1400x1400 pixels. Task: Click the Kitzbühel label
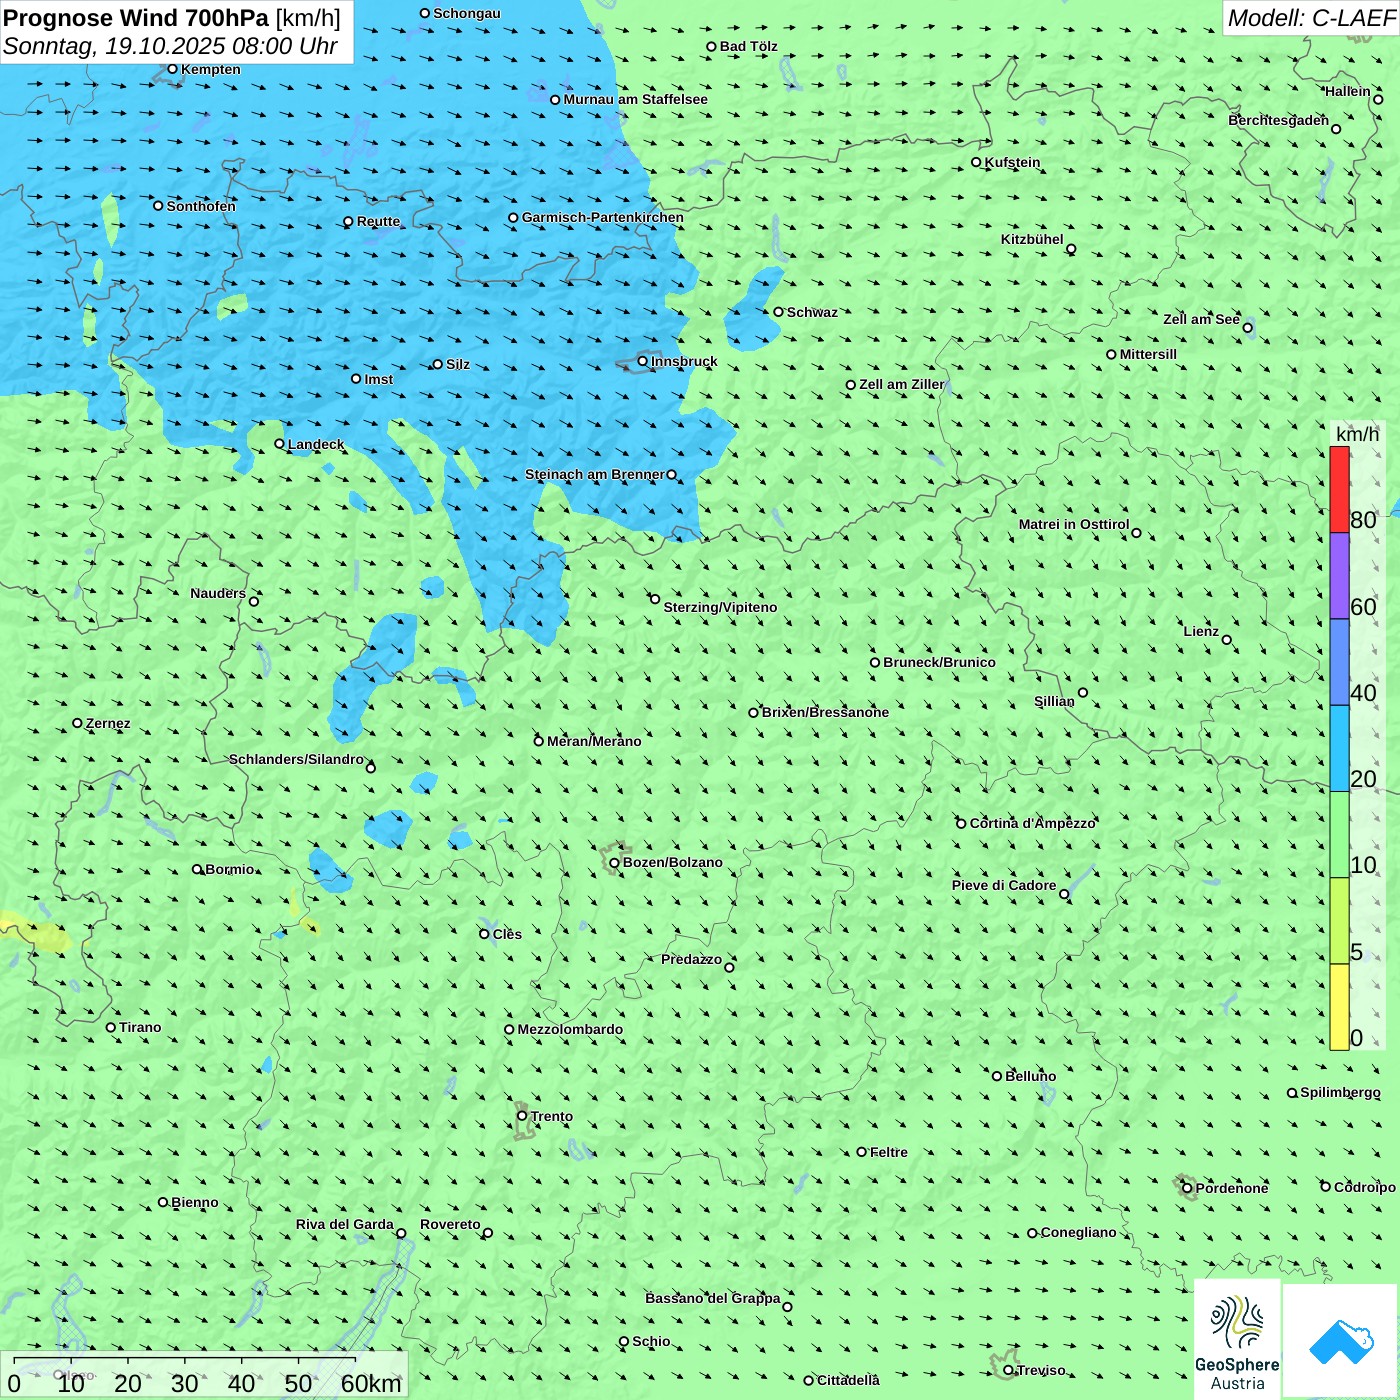coord(1032,239)
